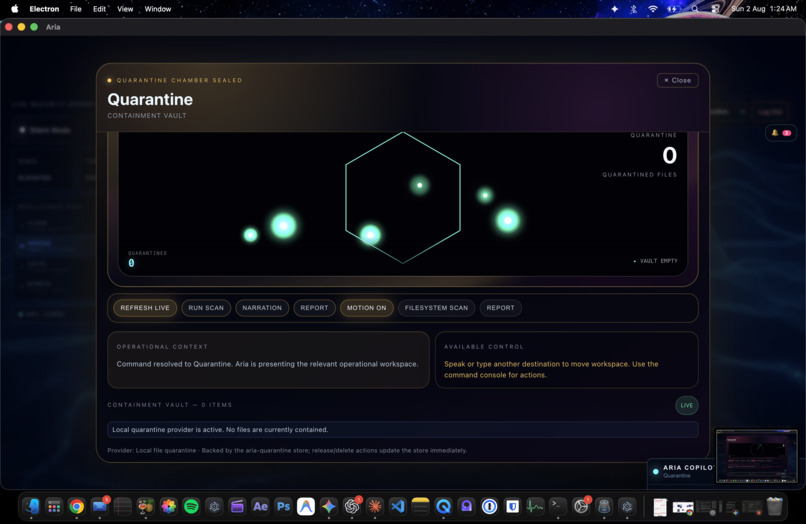
Task: Open the Photos app in dock
Action: pos(169,507)
